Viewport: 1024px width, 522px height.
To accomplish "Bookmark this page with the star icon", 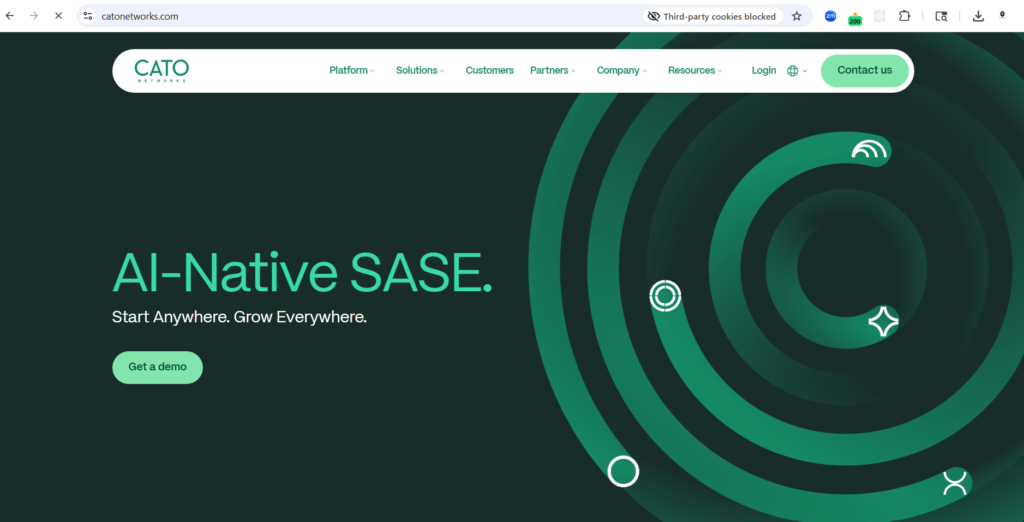I will [x=797, y=16].
